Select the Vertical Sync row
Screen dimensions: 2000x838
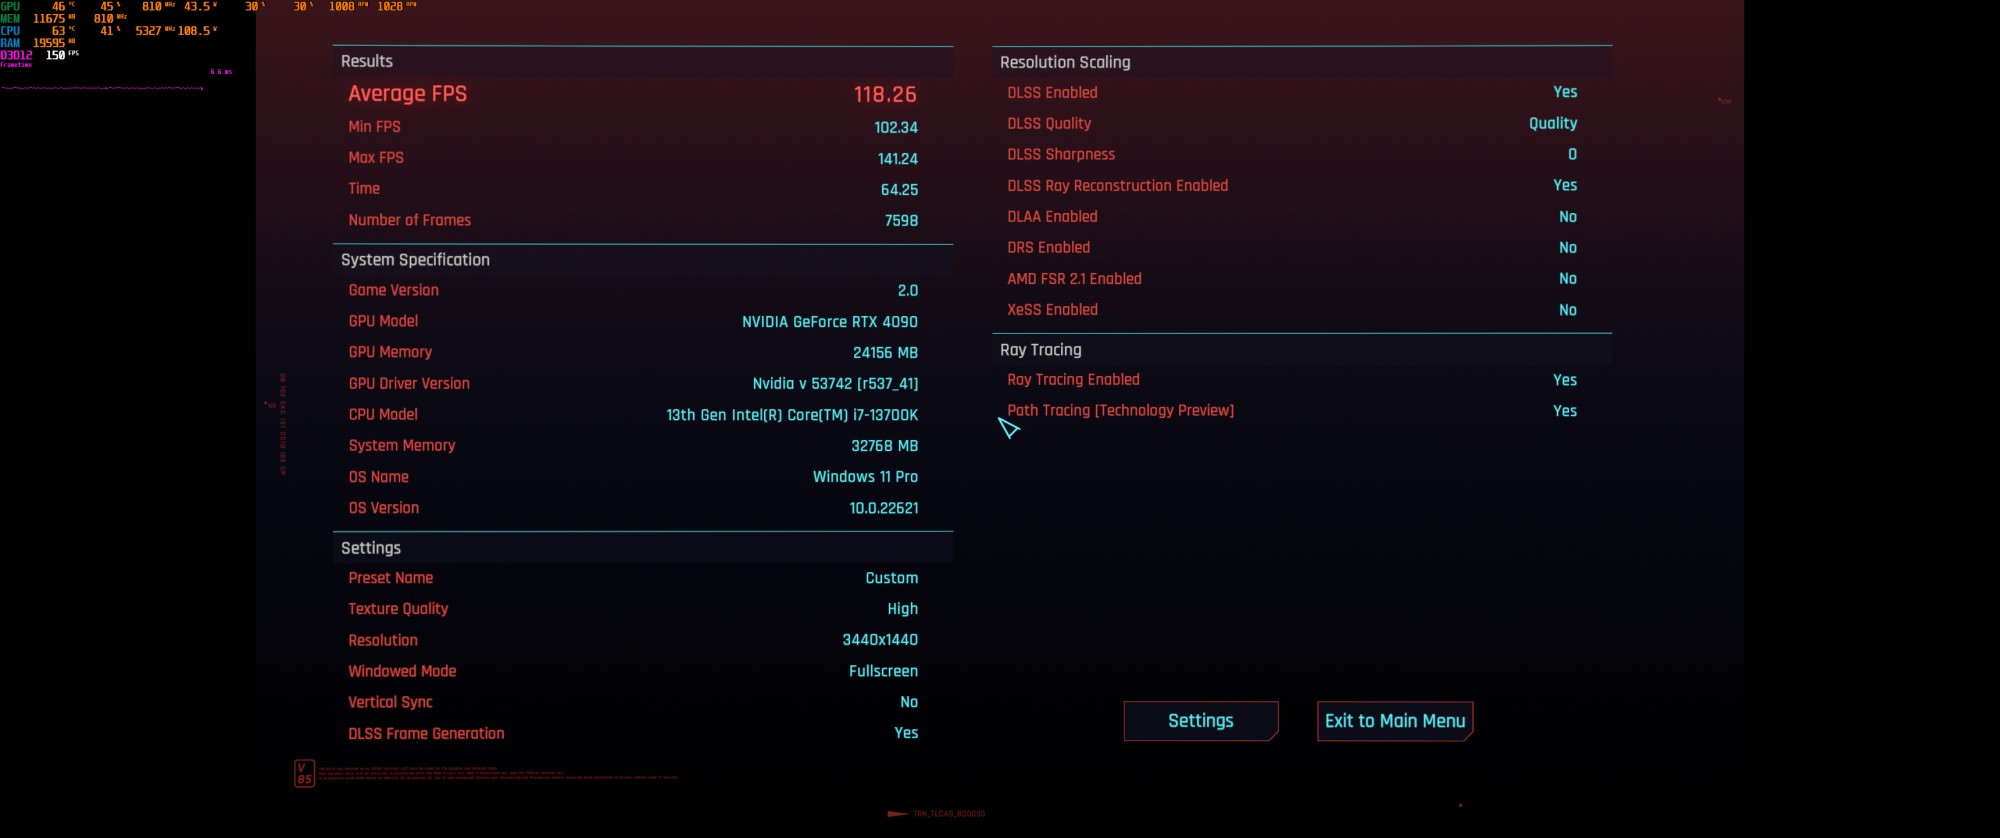[632, 702]
